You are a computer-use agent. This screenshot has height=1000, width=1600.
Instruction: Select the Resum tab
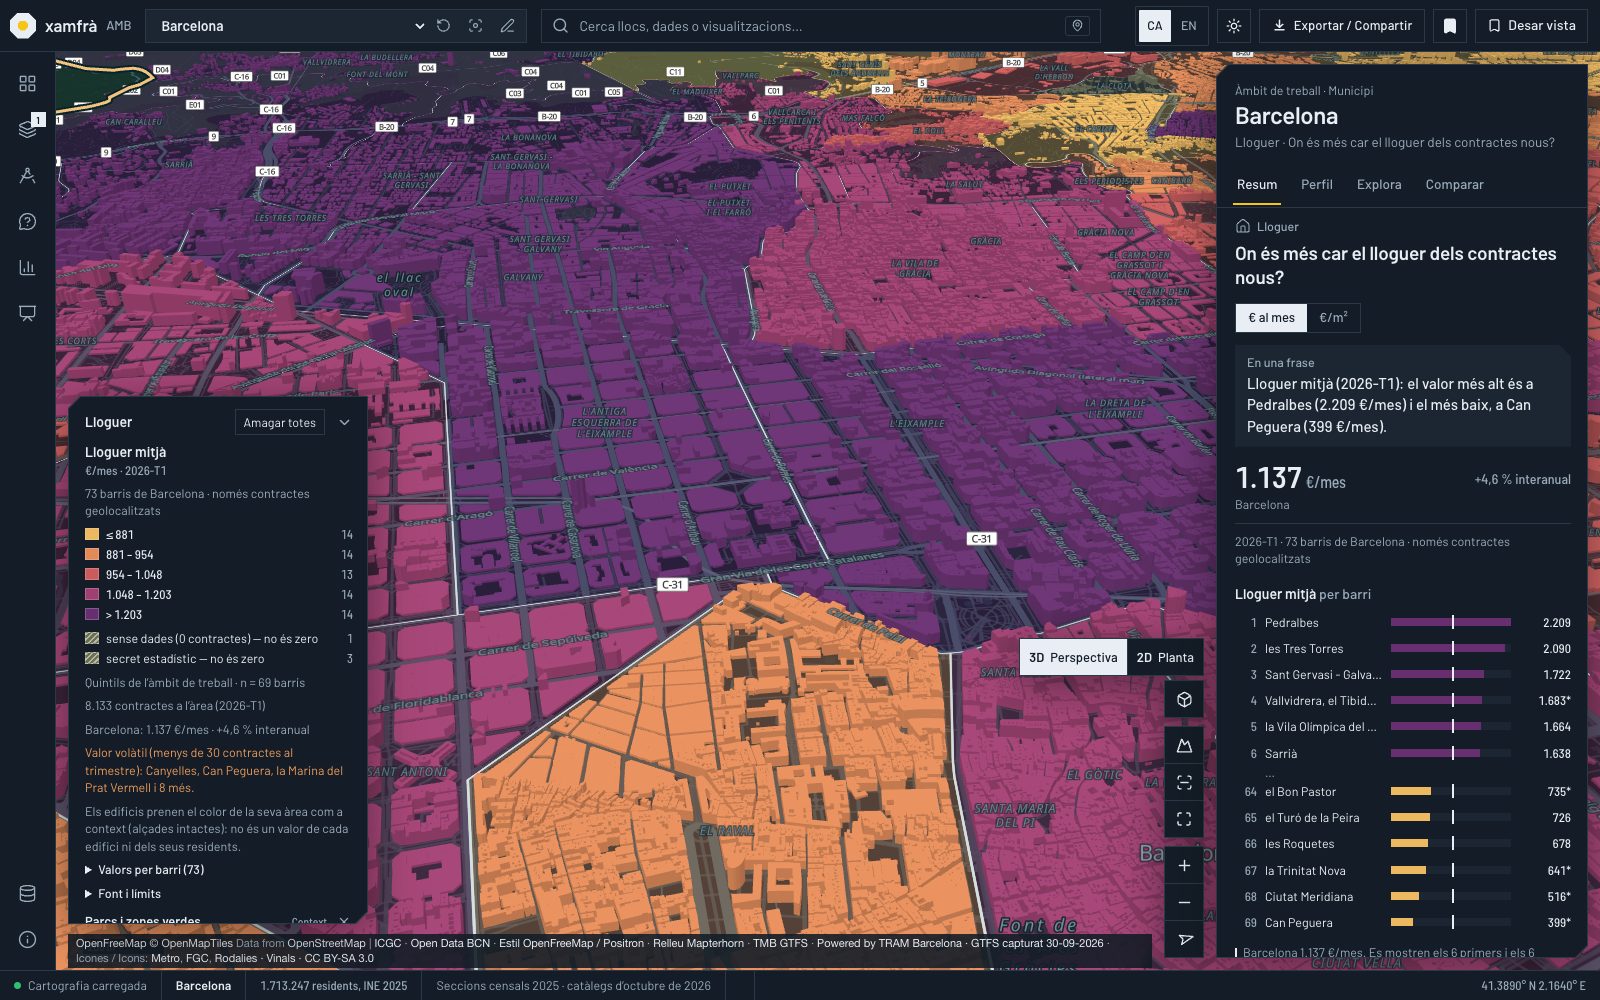coord(1257,185)
